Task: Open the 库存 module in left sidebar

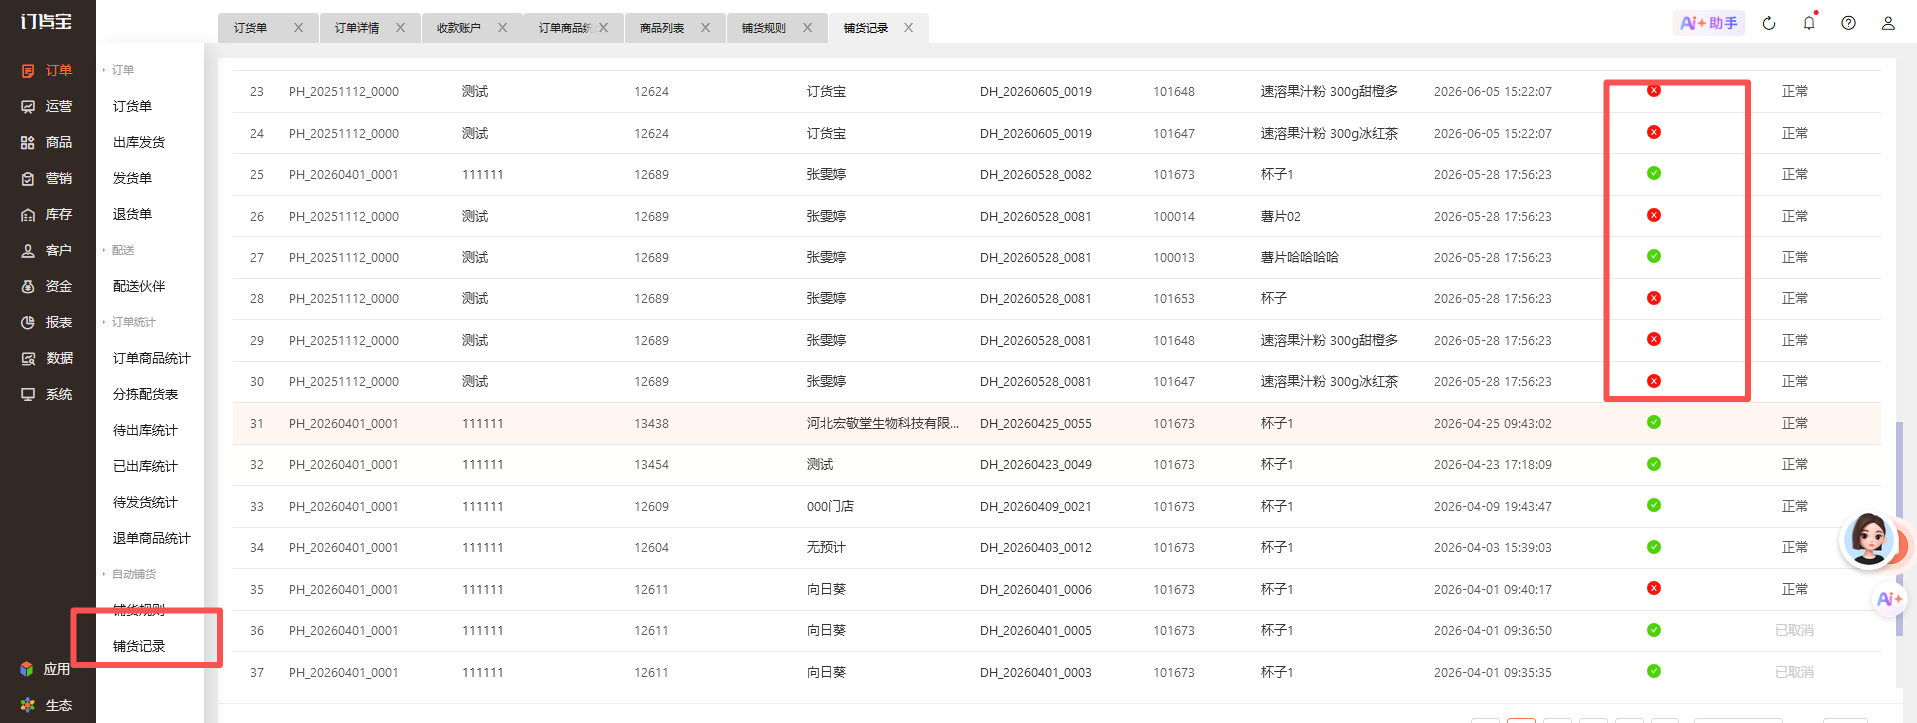Action: (47, 214)
